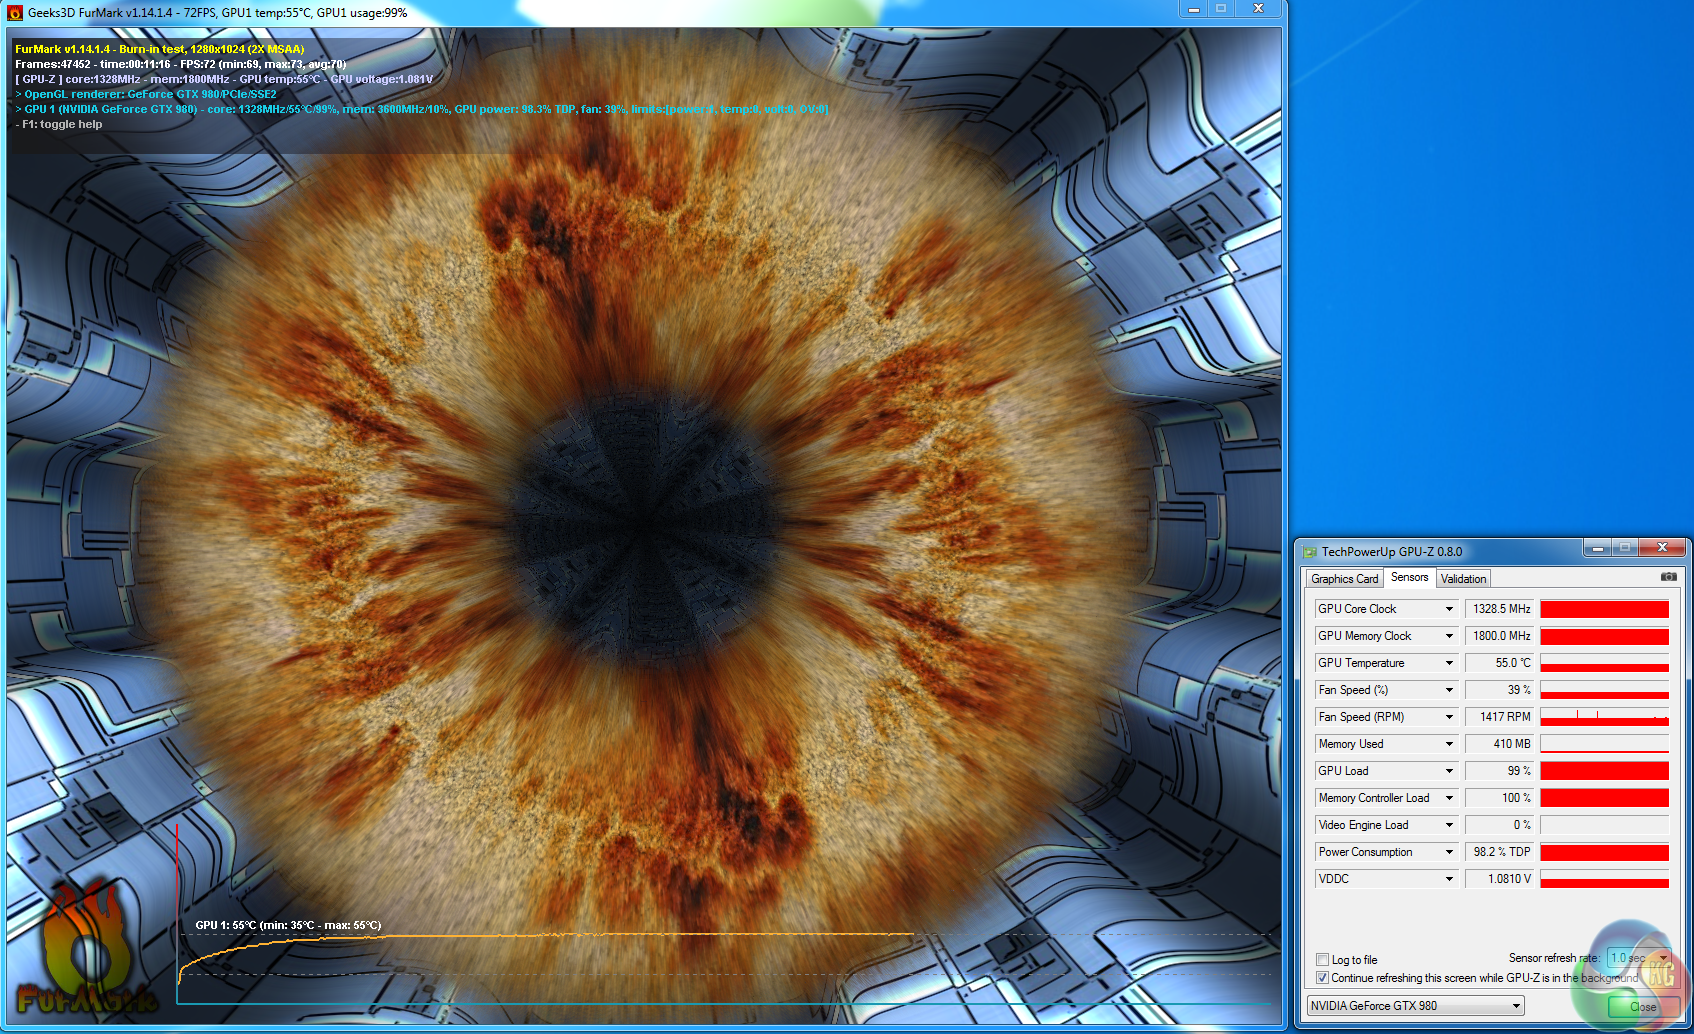The image size is (1694, 1034).
Task: Open the Sensor refresh rate dropdown
Action: point(1638,958)
